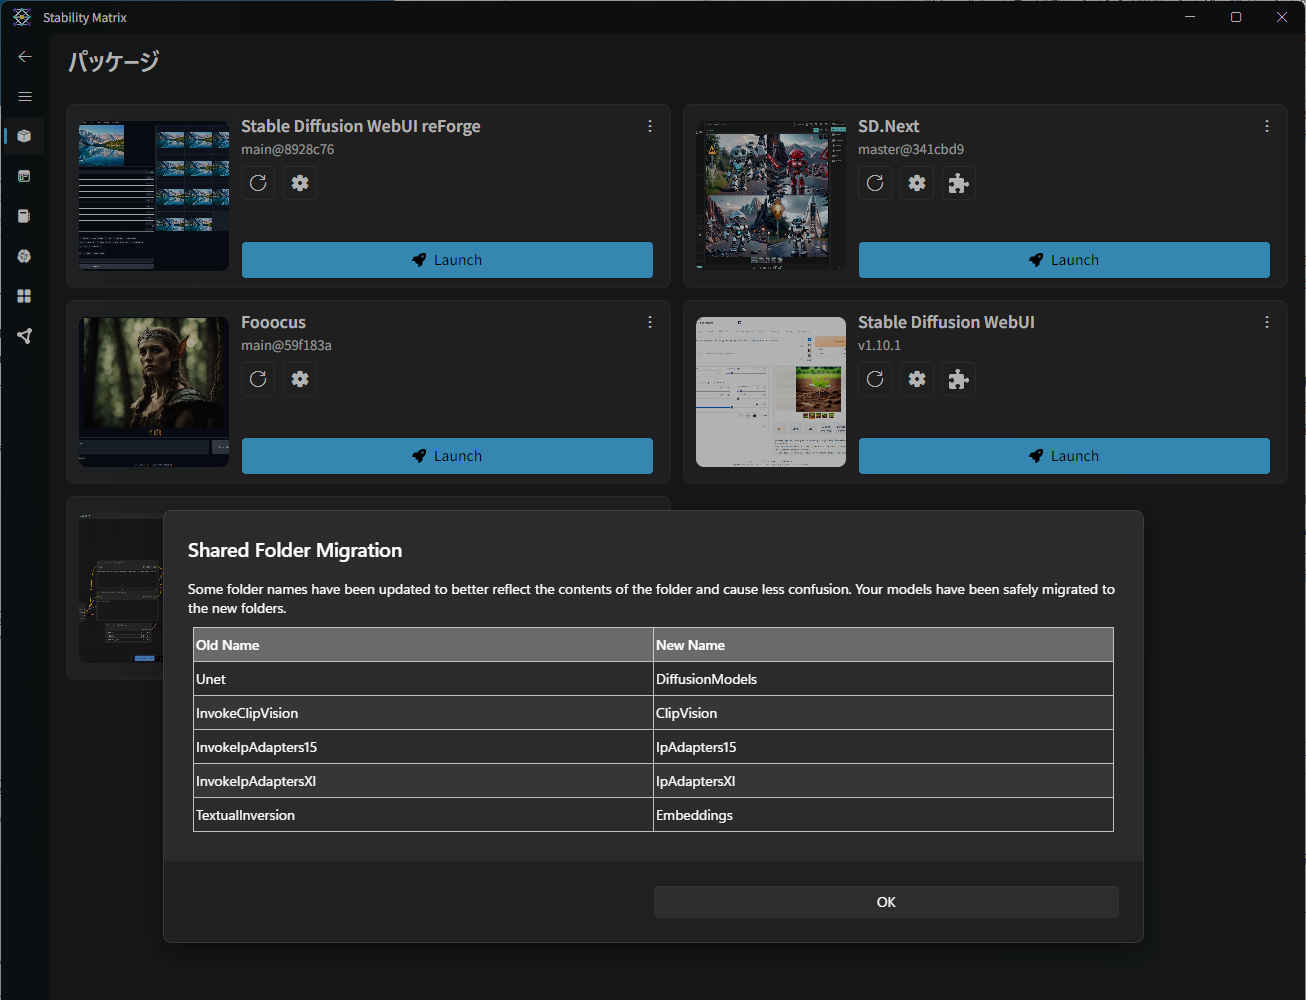Launch Stable Diffusion WebUI reForge
The image size is (1306, 1000).
tap(447, 260)
